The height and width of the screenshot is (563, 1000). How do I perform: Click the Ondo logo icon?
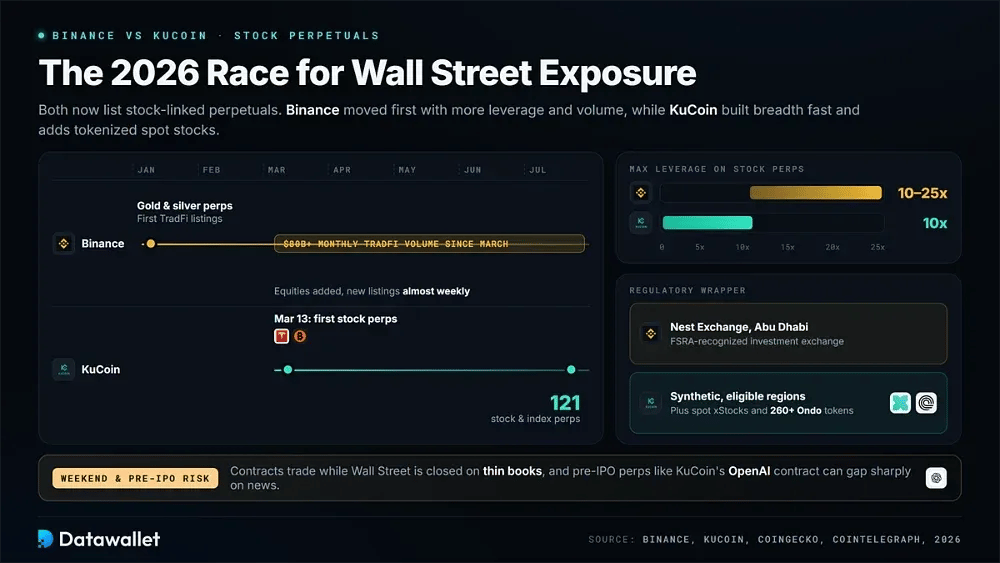click(926, 403)
